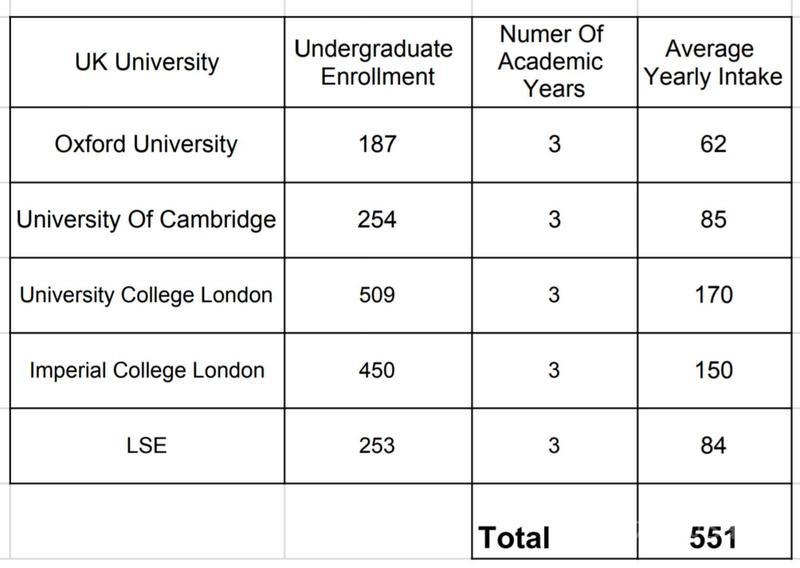Click the yearly intake cell showing 85
This screenshot has height=568, width=800.
[712, 219]
